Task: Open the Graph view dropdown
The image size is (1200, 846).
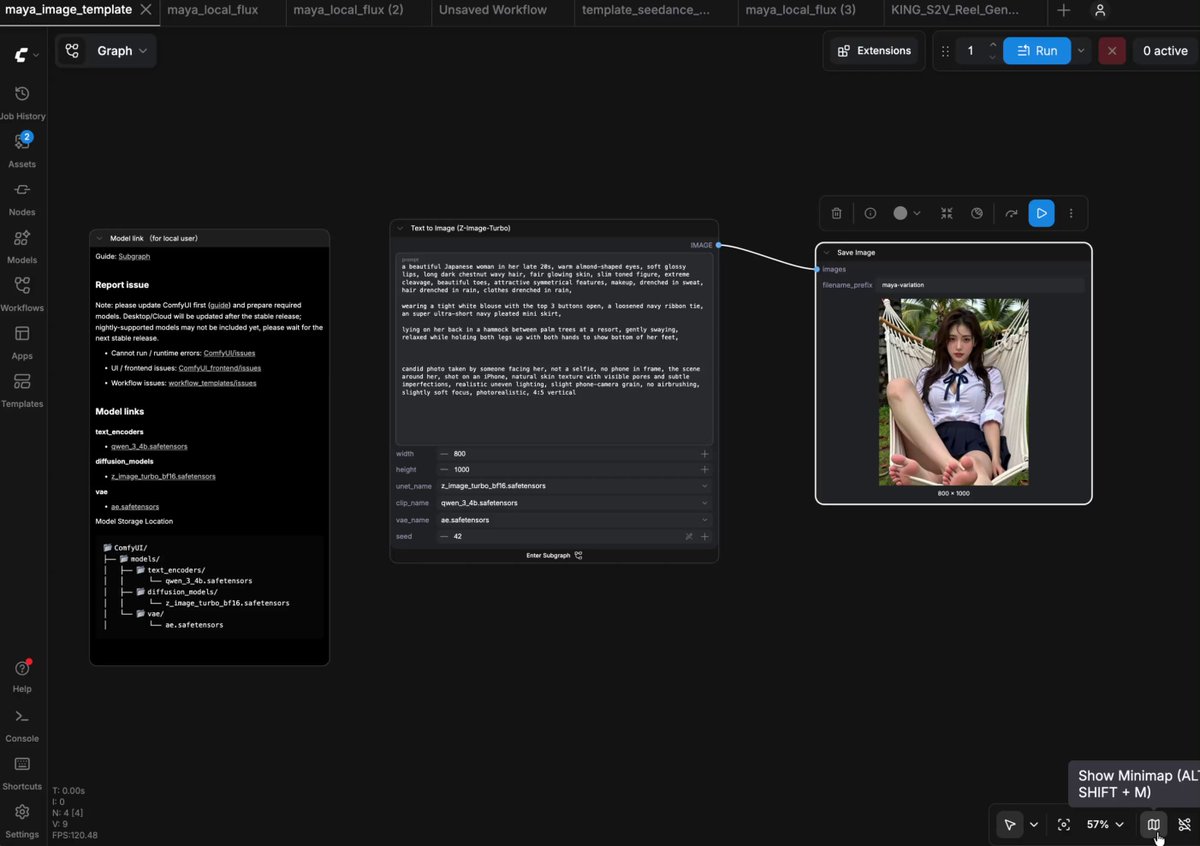Action: coord(106,51)
